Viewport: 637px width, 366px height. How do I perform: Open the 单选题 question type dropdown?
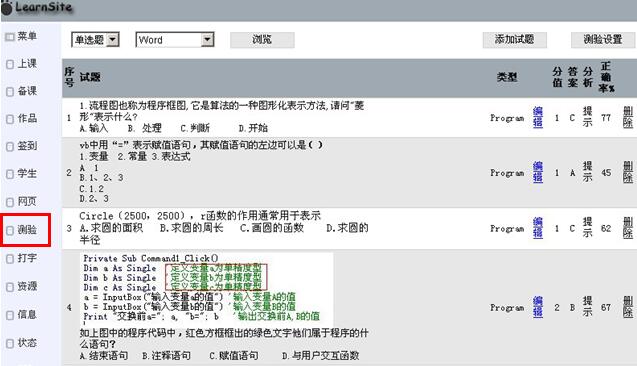tap(95, 40)
